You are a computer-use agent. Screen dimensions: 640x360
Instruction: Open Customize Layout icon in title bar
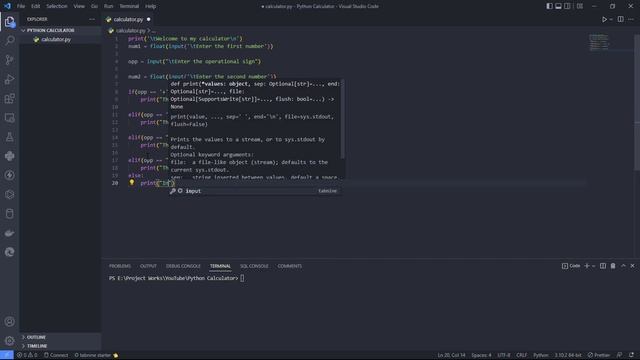click(x=580, y=6)
